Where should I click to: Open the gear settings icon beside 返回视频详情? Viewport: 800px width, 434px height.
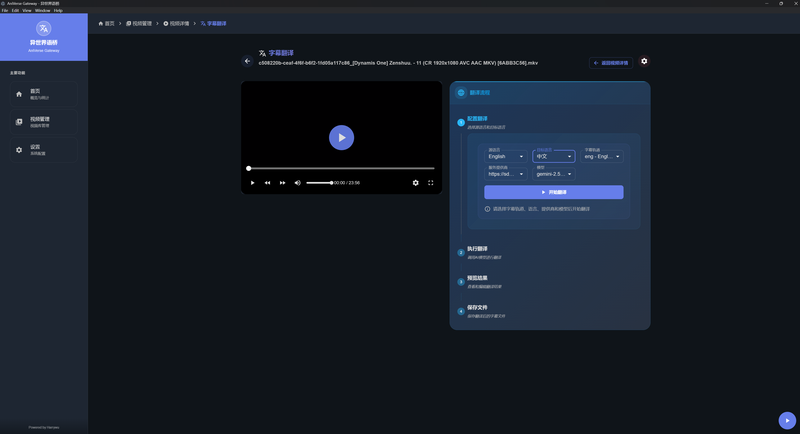pyautogui.click(x=644, y=61)
